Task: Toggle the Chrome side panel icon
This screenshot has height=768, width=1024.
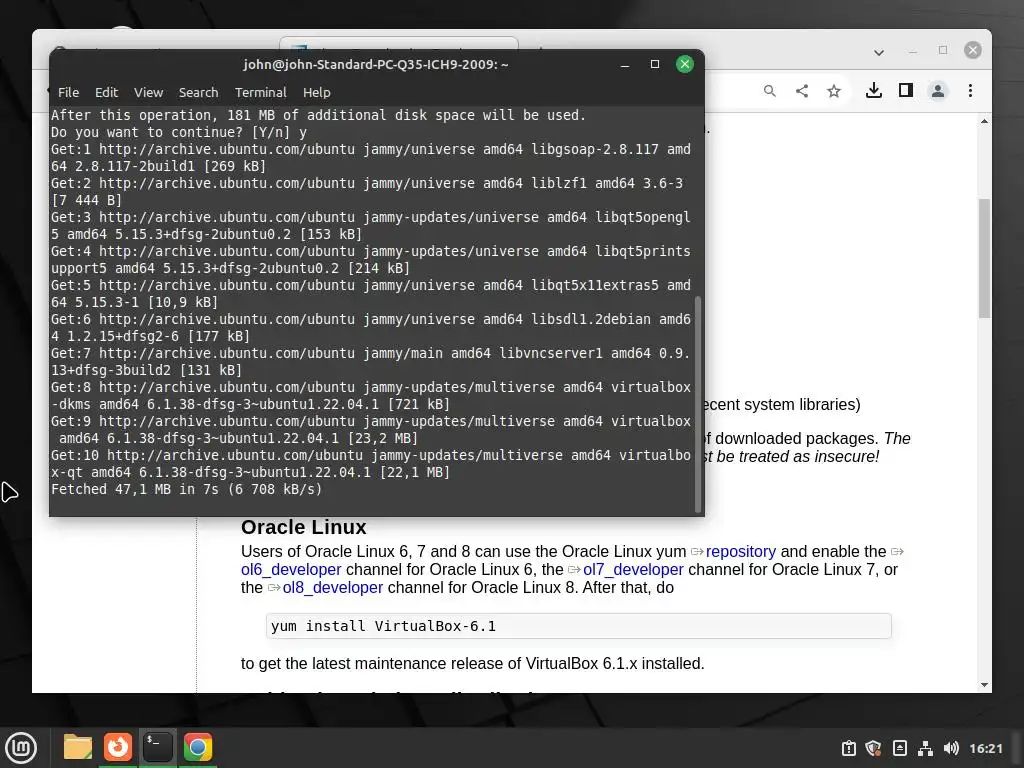Action: (906, 90)
